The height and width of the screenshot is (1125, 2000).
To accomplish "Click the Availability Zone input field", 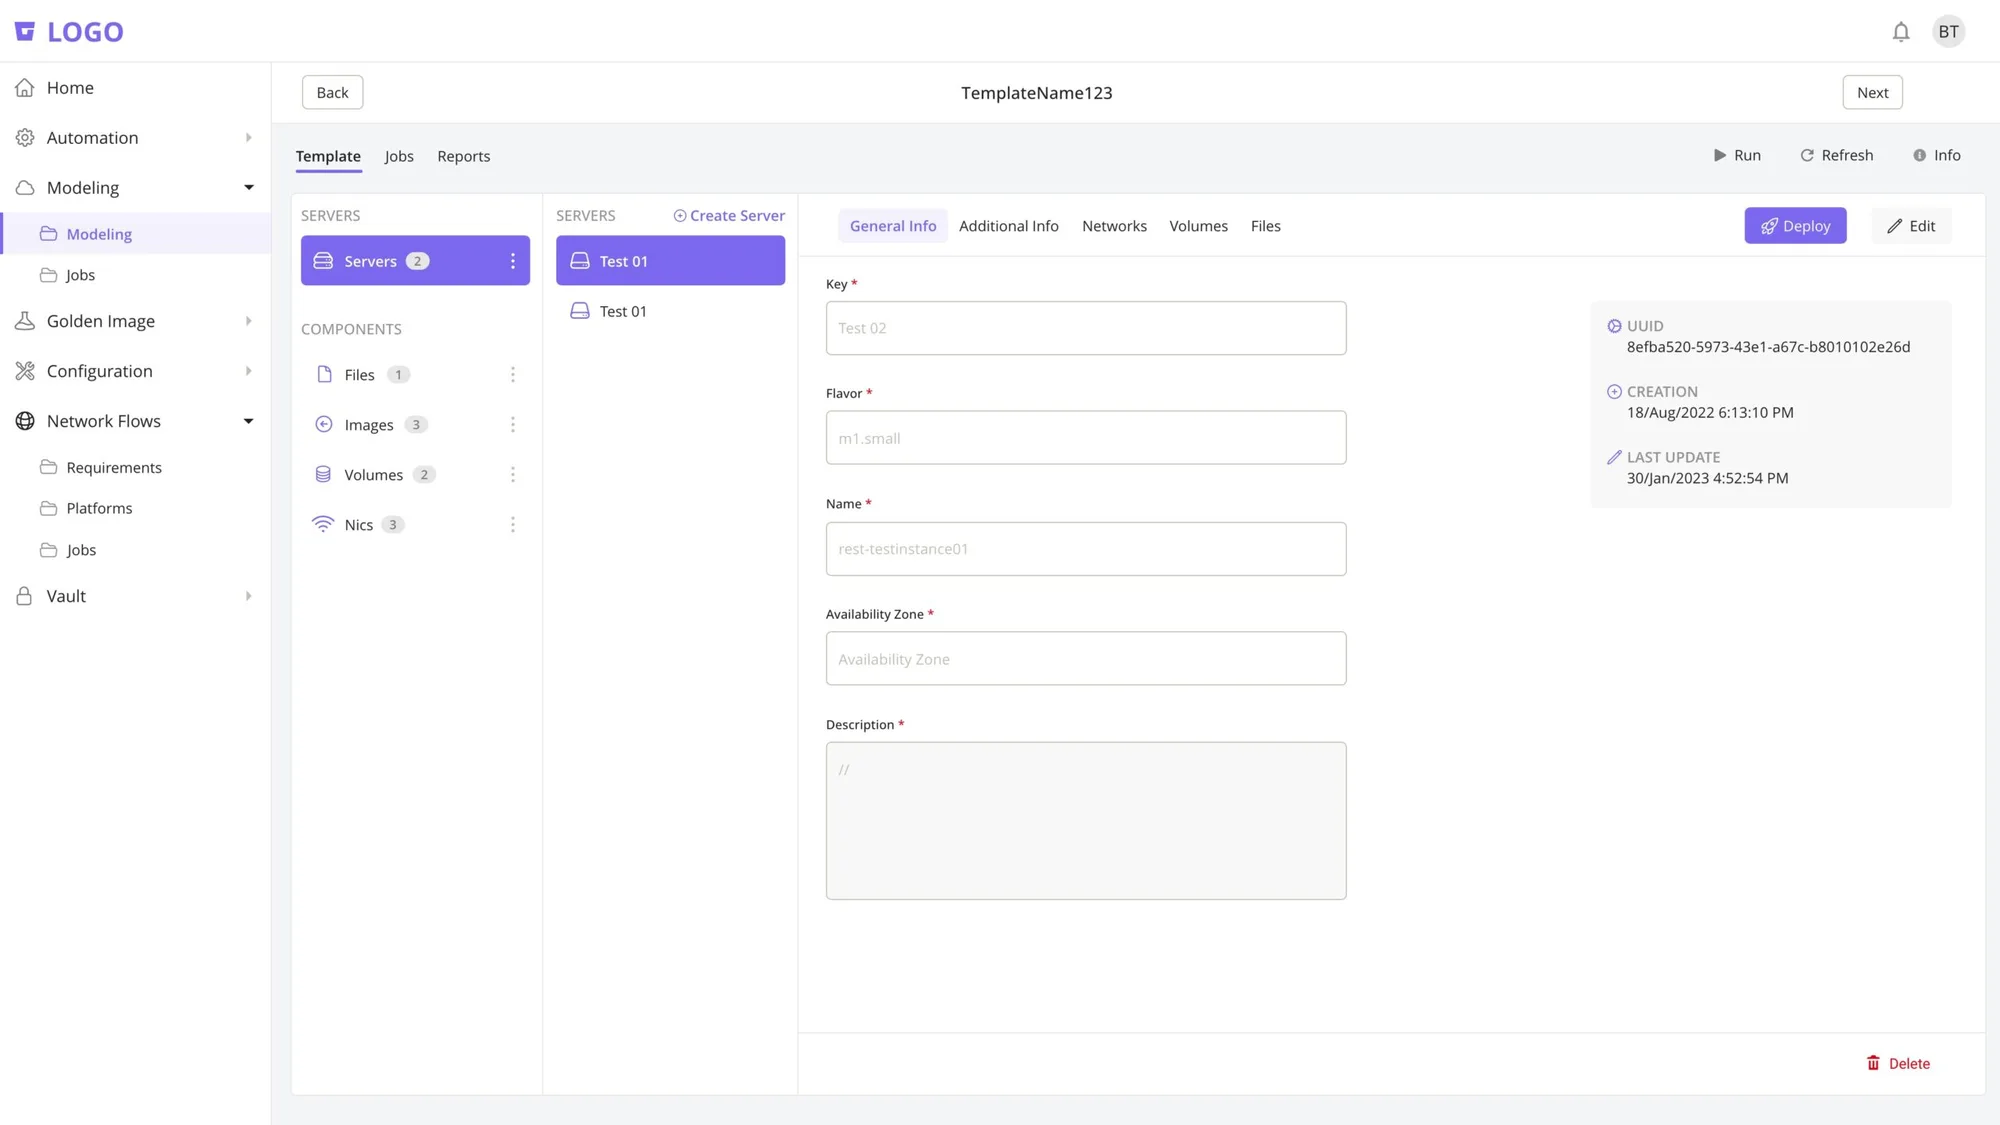I will pos(1086,658).
